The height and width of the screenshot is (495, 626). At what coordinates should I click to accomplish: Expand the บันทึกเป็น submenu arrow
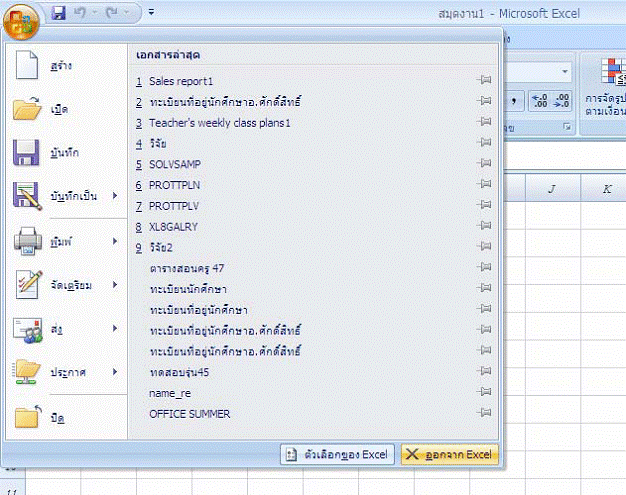coord(115,196)
